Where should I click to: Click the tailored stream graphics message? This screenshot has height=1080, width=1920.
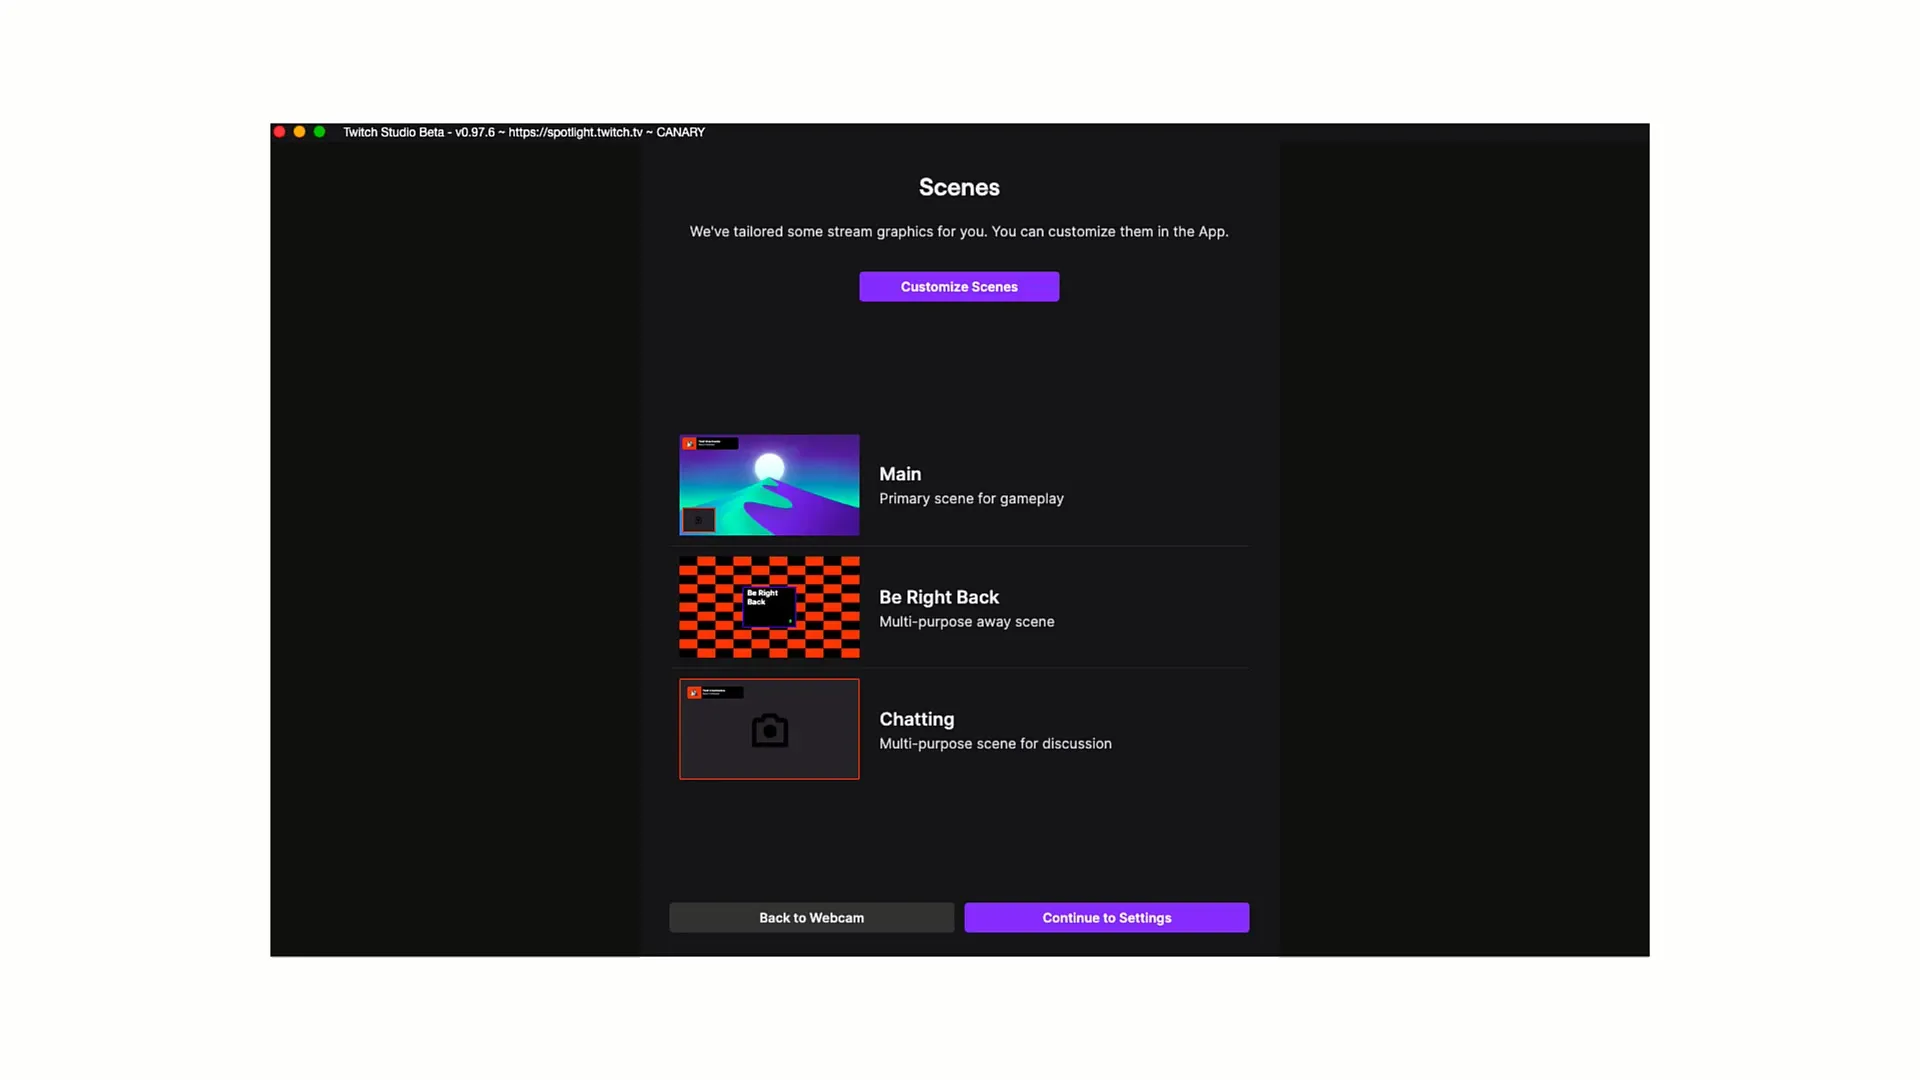pyautogui.click(x=959, y=232)
